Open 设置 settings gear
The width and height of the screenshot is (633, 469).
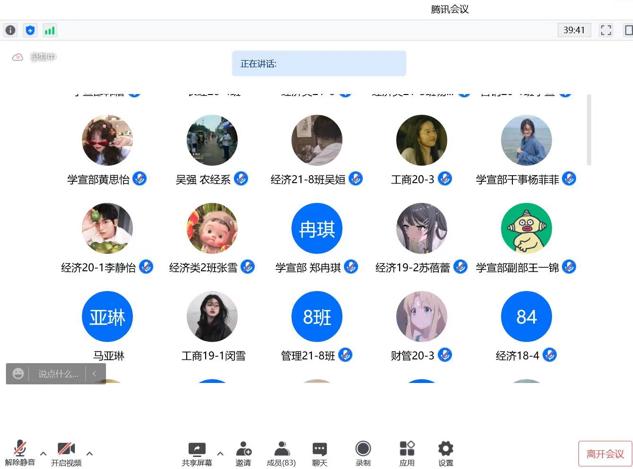(x=446, y=449)
